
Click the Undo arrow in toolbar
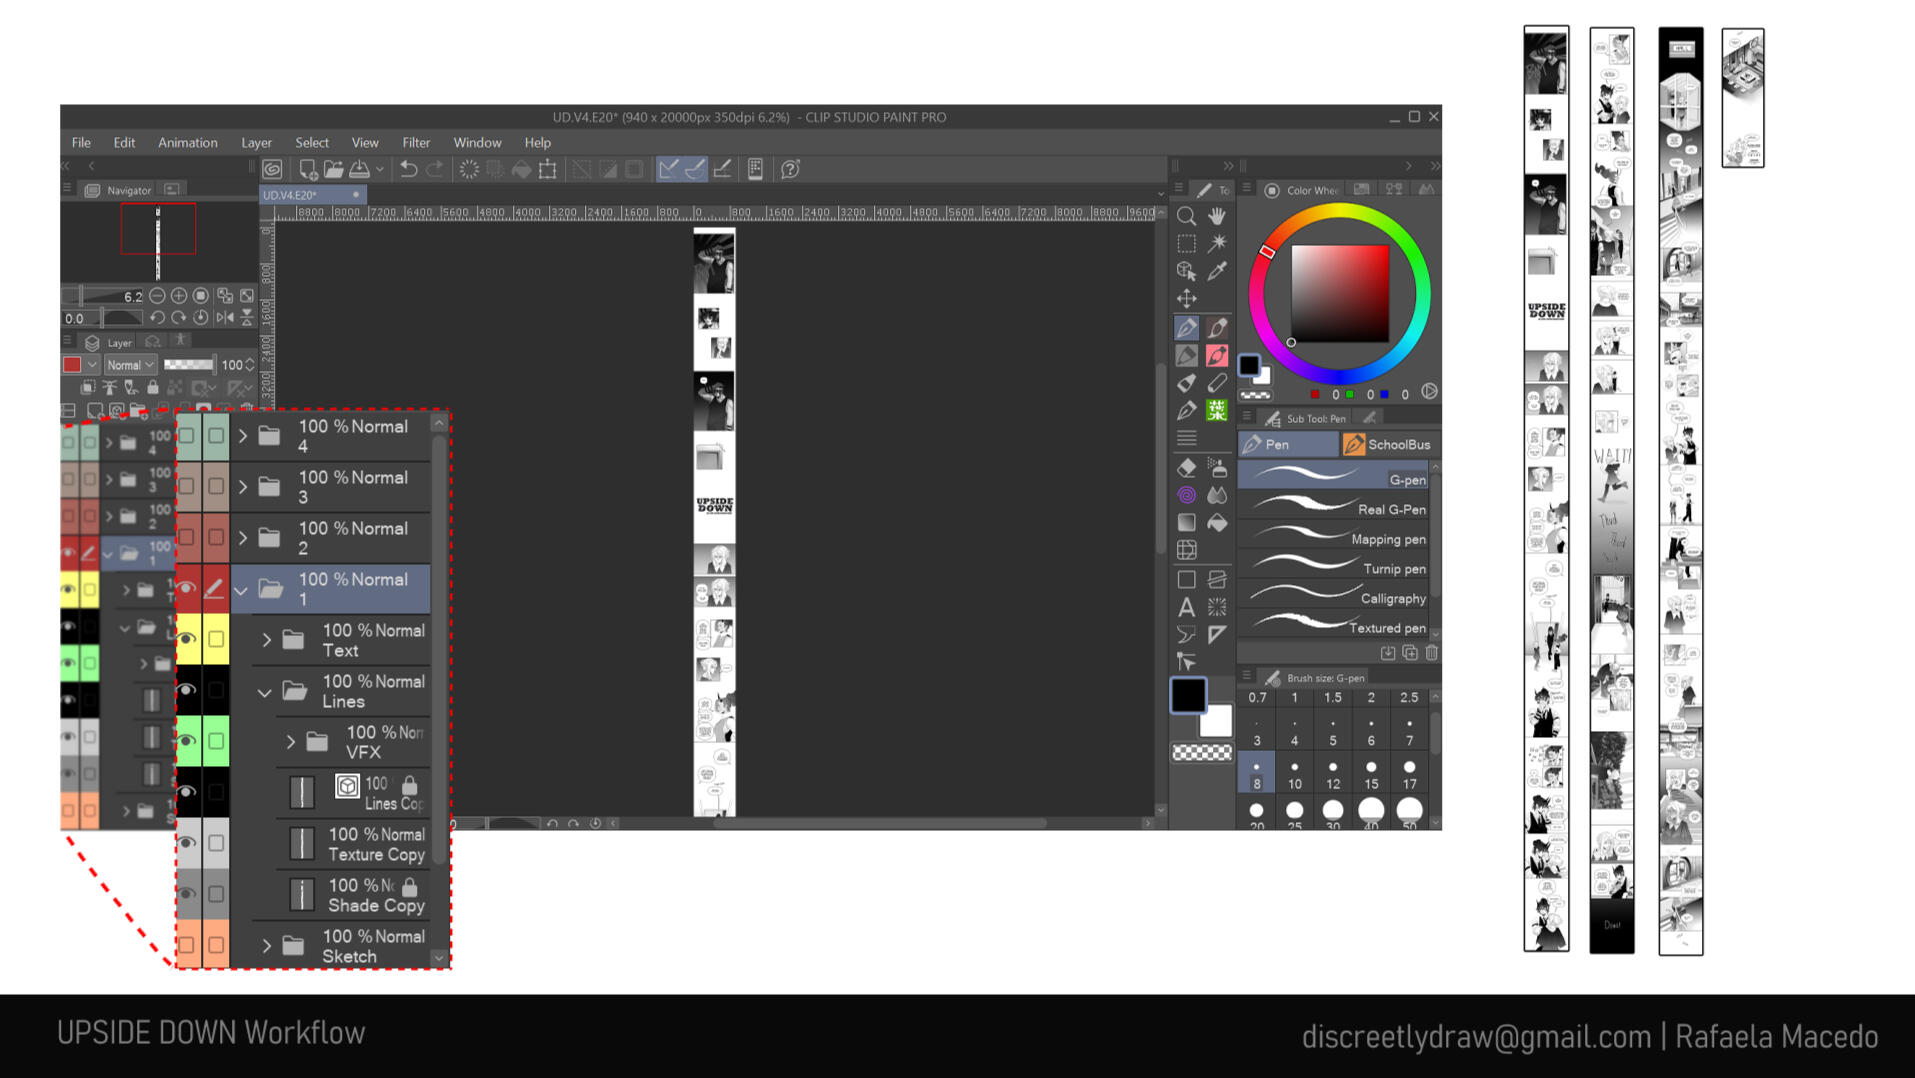[x=408, y=169]
